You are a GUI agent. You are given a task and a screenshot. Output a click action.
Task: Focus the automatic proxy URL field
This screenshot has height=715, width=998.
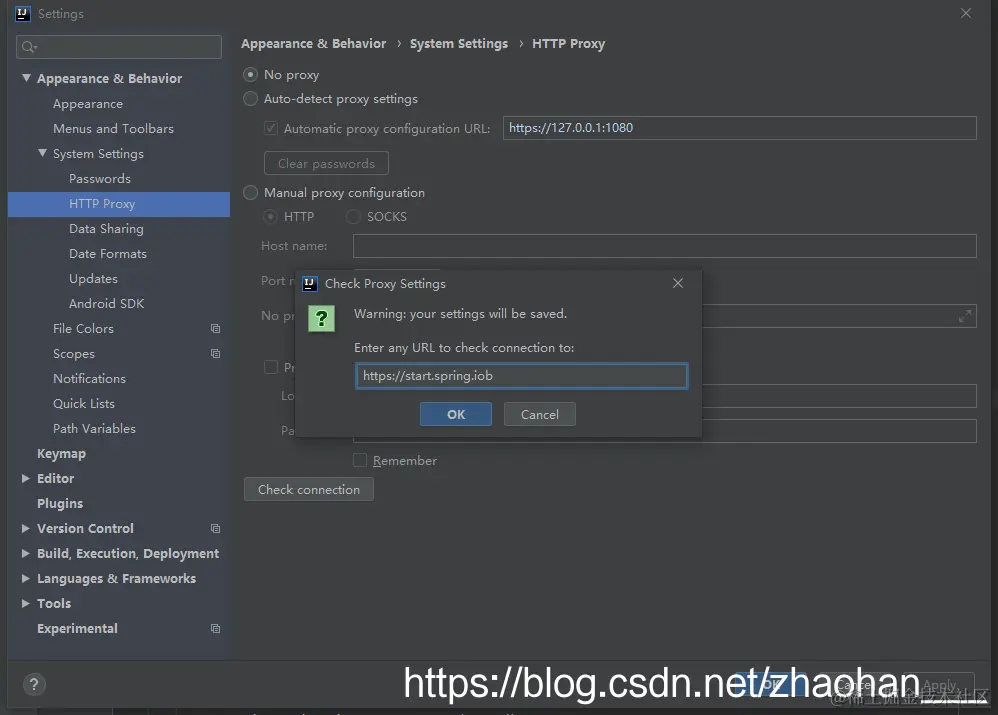(x=740, y=128)
